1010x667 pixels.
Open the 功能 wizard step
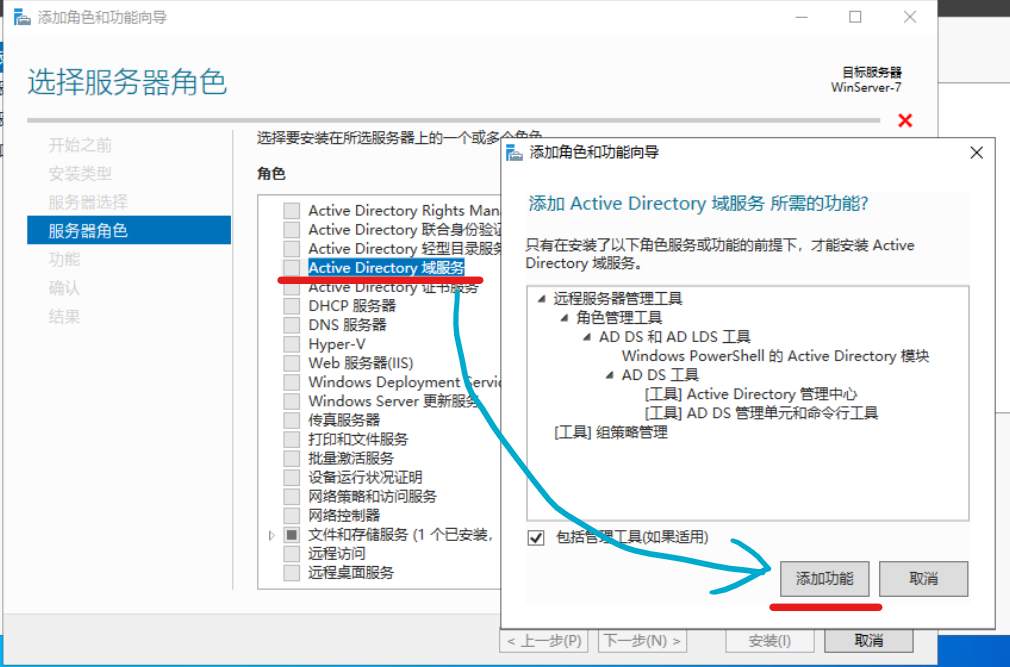point(64,259)
